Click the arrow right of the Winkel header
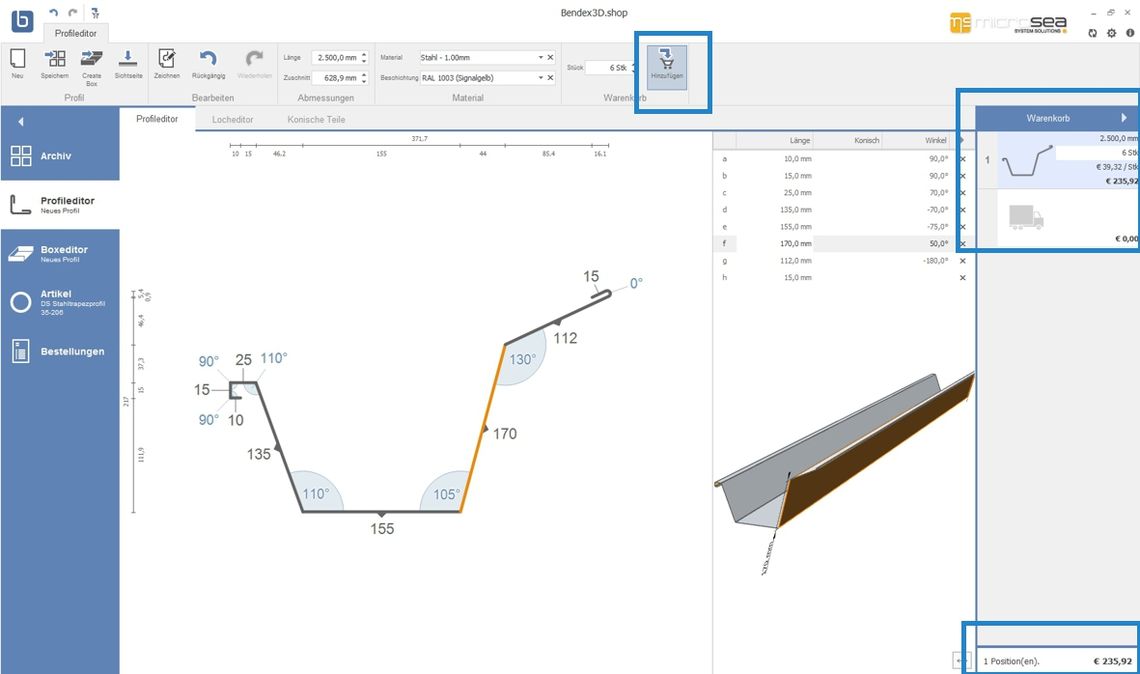Image resolution: width=1140 pixels, height=674 pixels. click(x=962, y=140)
